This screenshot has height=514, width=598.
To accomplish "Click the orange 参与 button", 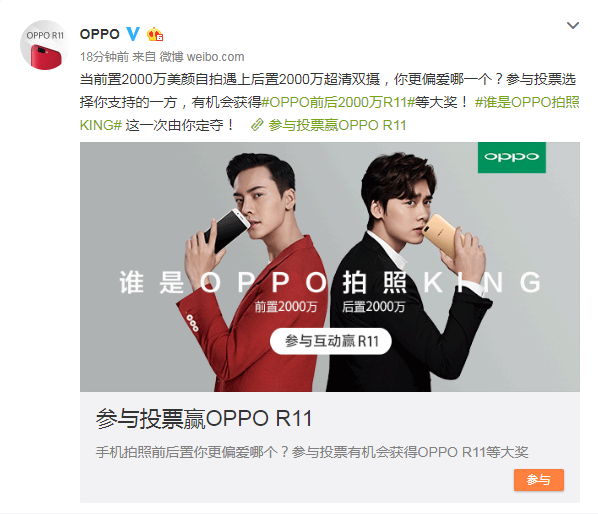I will (539, 480).
